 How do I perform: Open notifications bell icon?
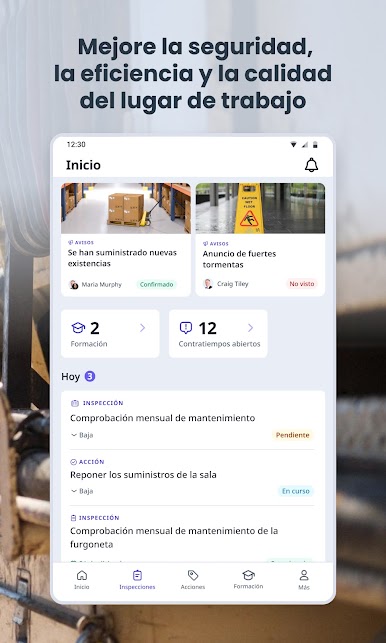point(311,165)
